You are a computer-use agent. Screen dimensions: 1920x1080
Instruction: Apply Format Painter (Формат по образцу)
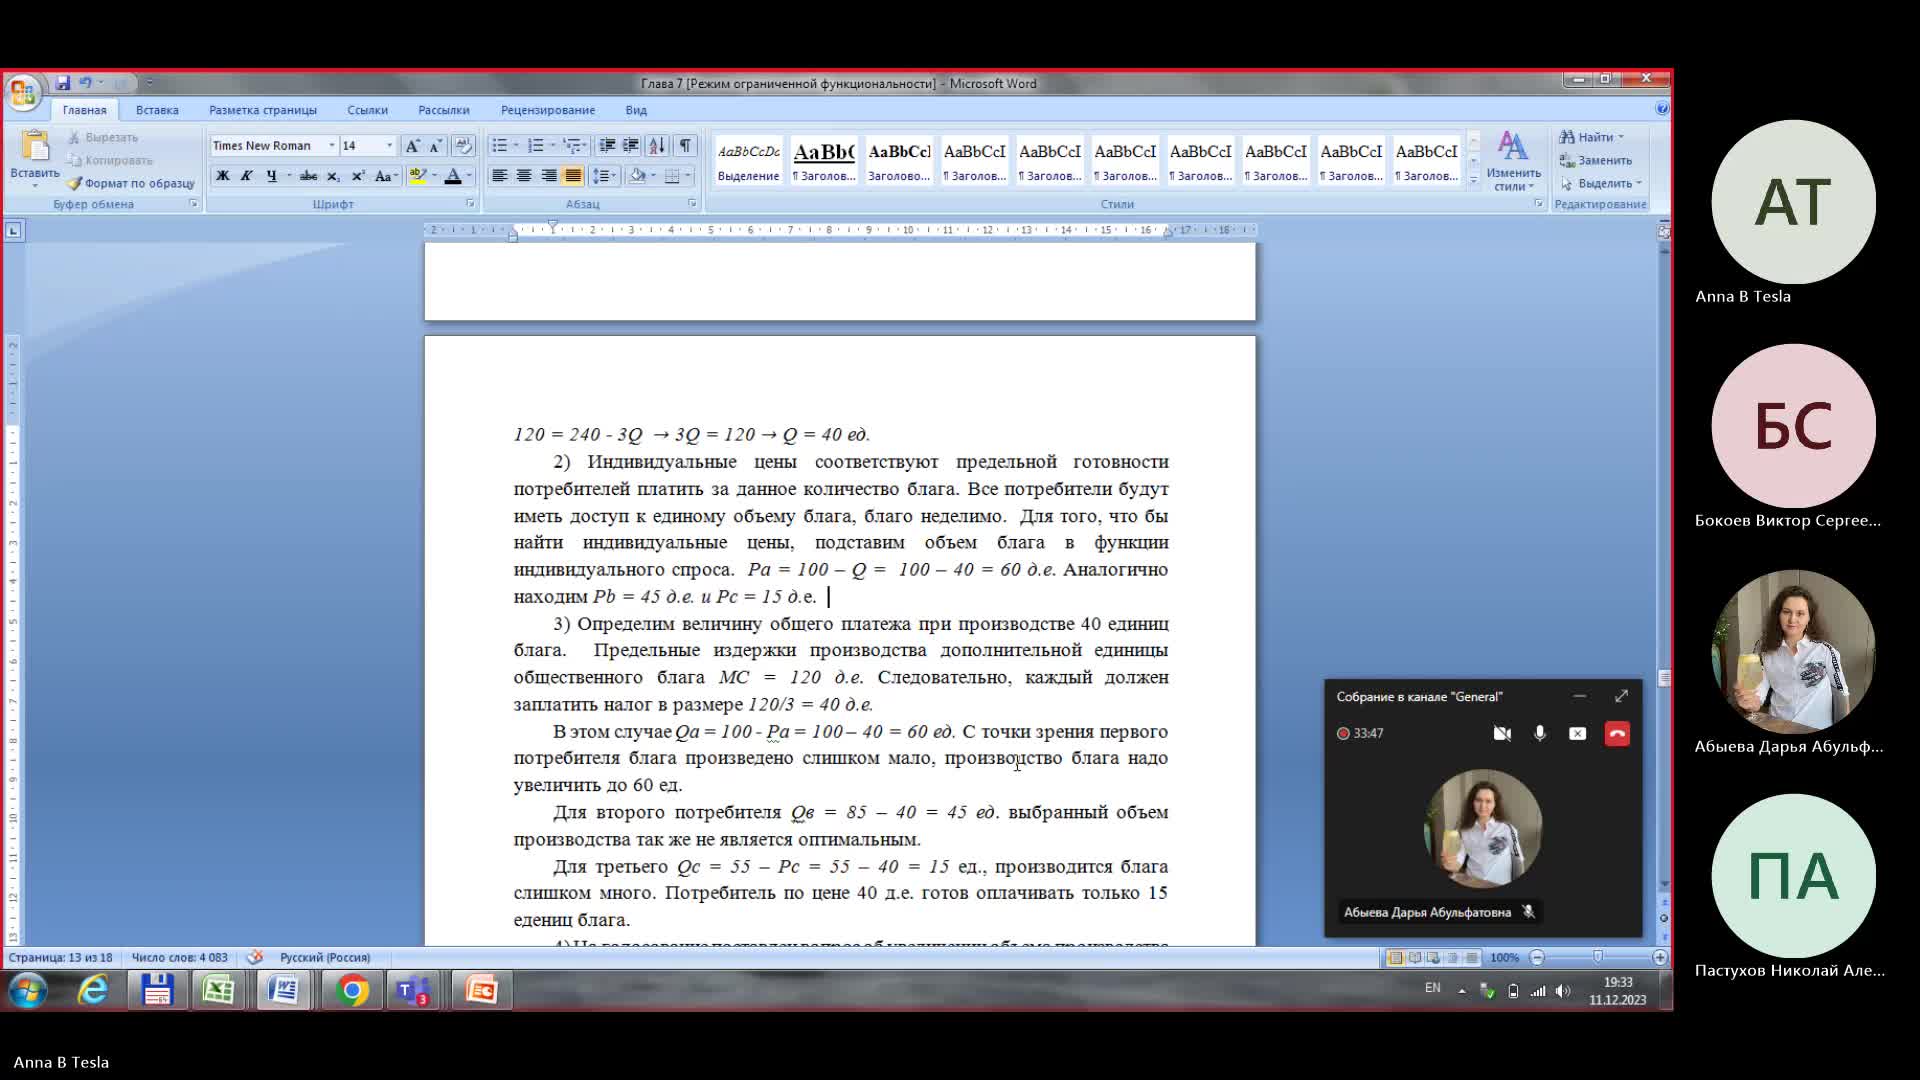(x=131, y=184)
